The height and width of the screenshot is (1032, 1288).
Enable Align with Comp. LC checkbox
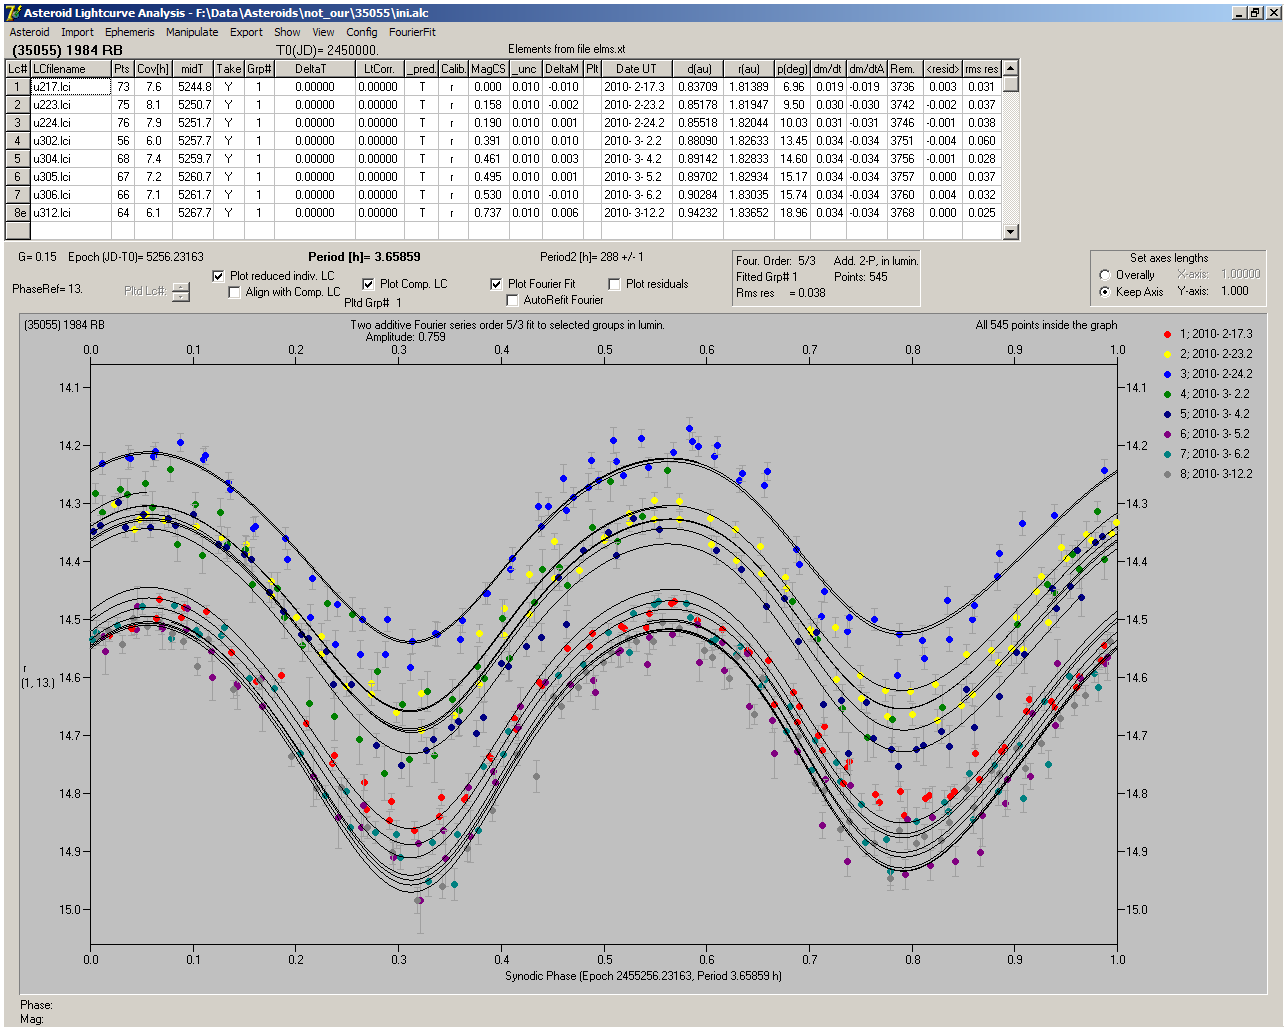click(x=235, y=292)
